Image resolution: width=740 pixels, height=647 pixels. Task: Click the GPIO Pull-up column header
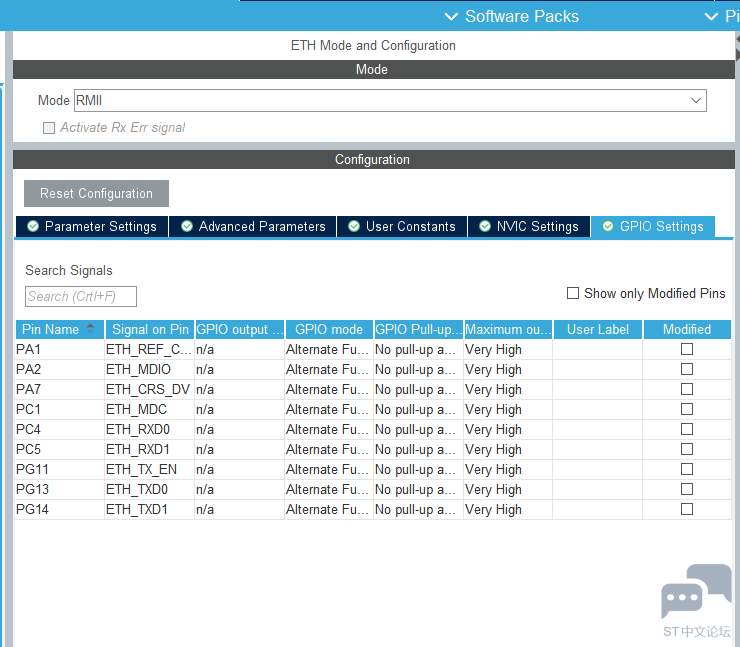click(x=419, y=329)
